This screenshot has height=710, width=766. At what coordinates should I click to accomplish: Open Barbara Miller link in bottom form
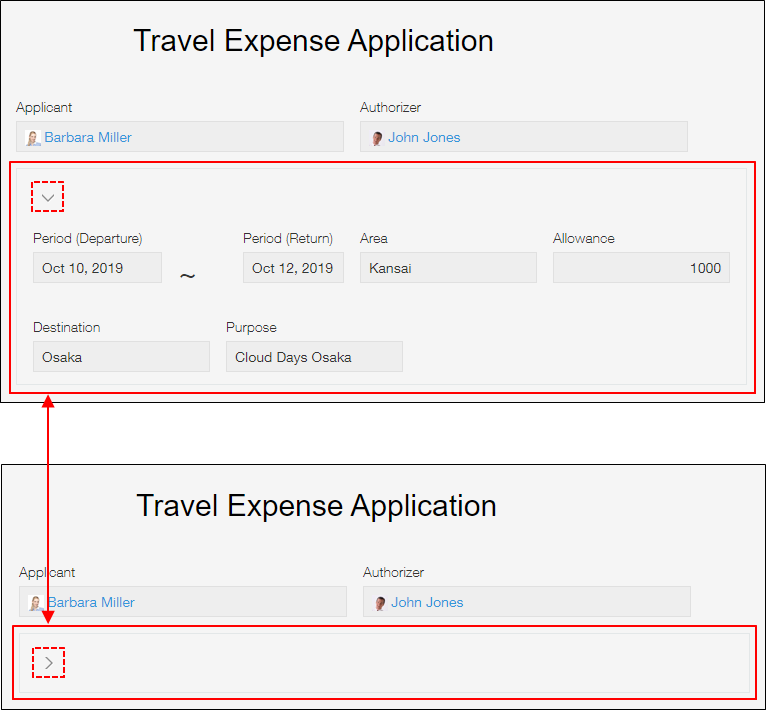91,603
